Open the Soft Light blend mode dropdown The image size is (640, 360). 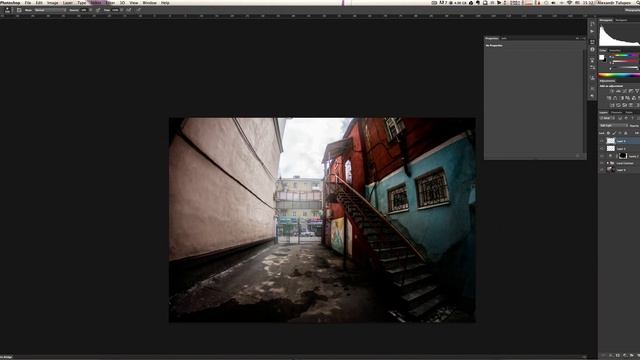(614, 125)
